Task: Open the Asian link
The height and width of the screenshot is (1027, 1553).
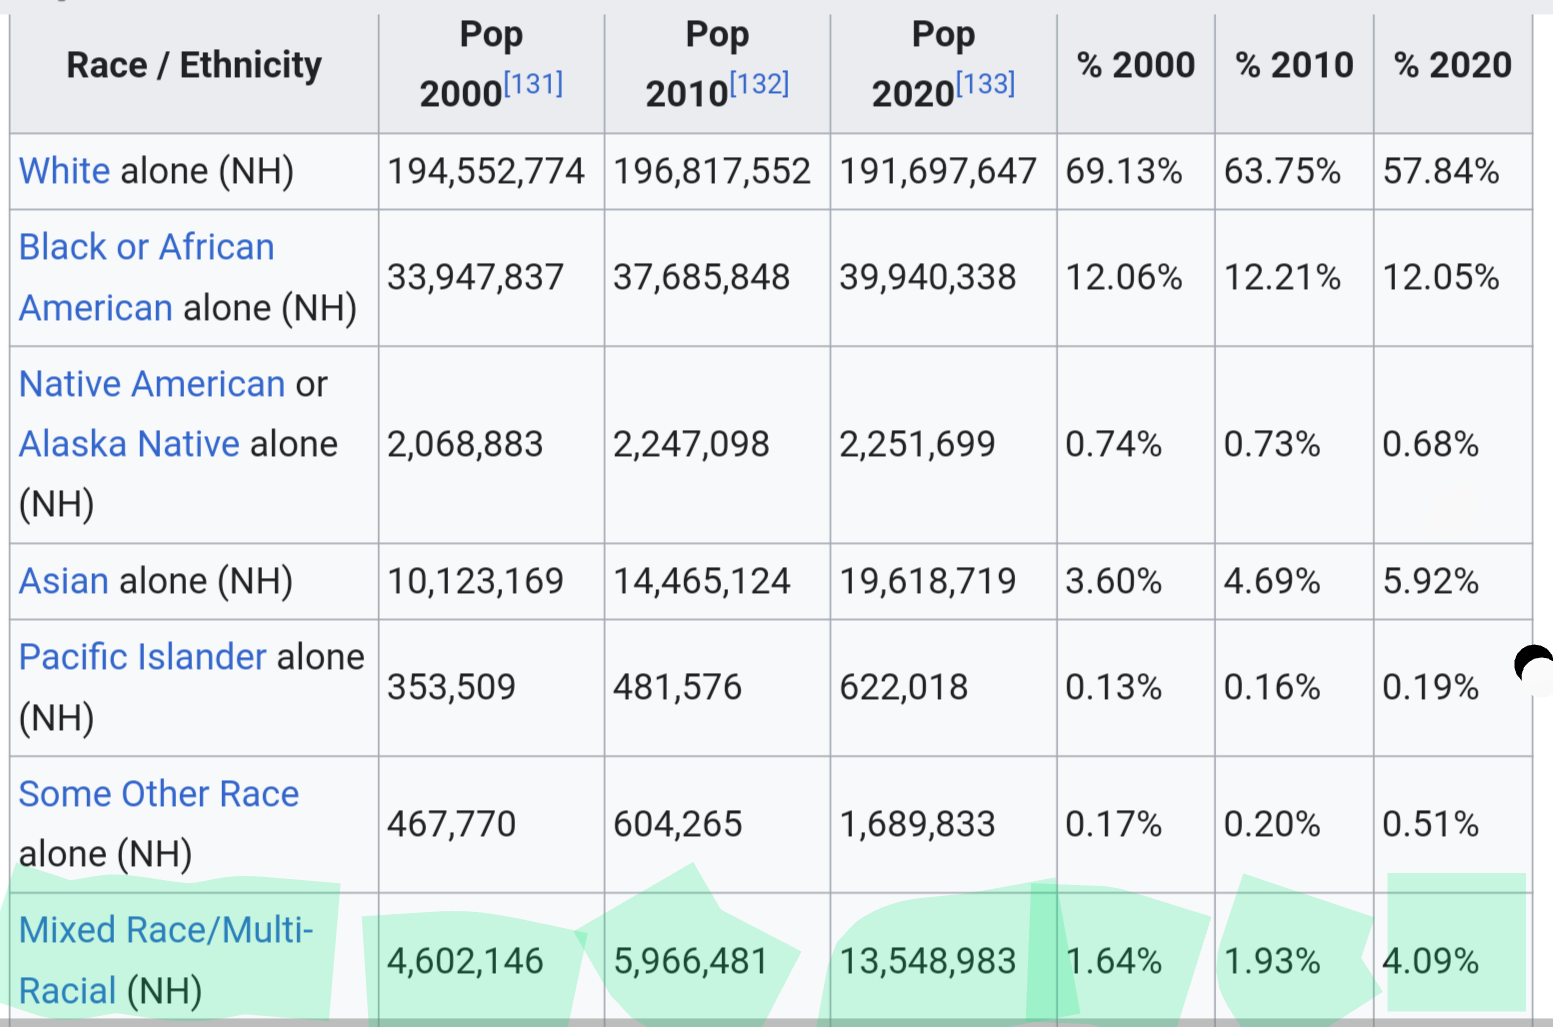Action: pos(63,581)
